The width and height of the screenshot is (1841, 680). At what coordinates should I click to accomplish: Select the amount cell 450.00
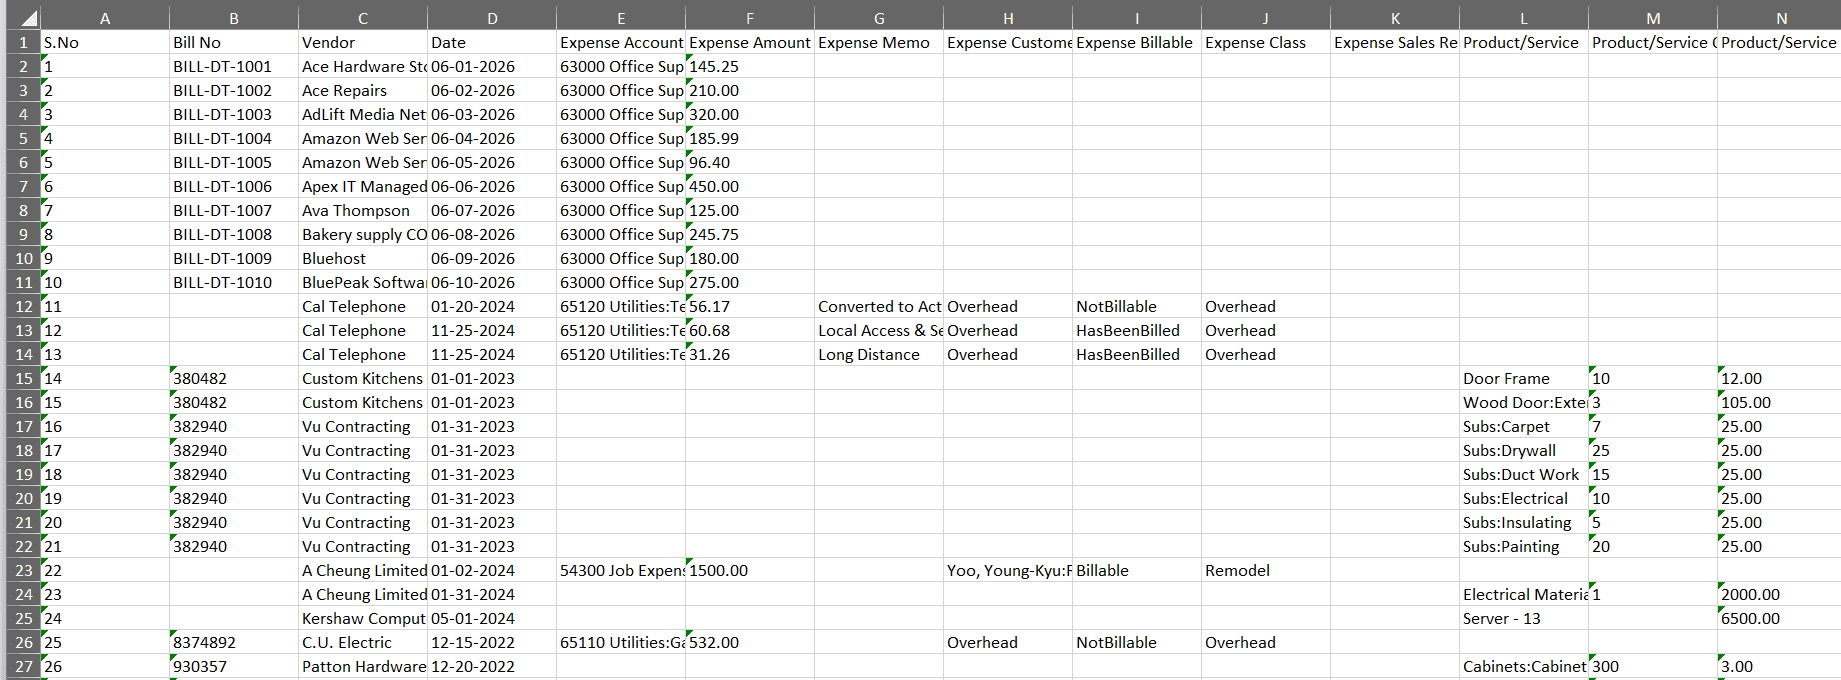pos(750,186)
